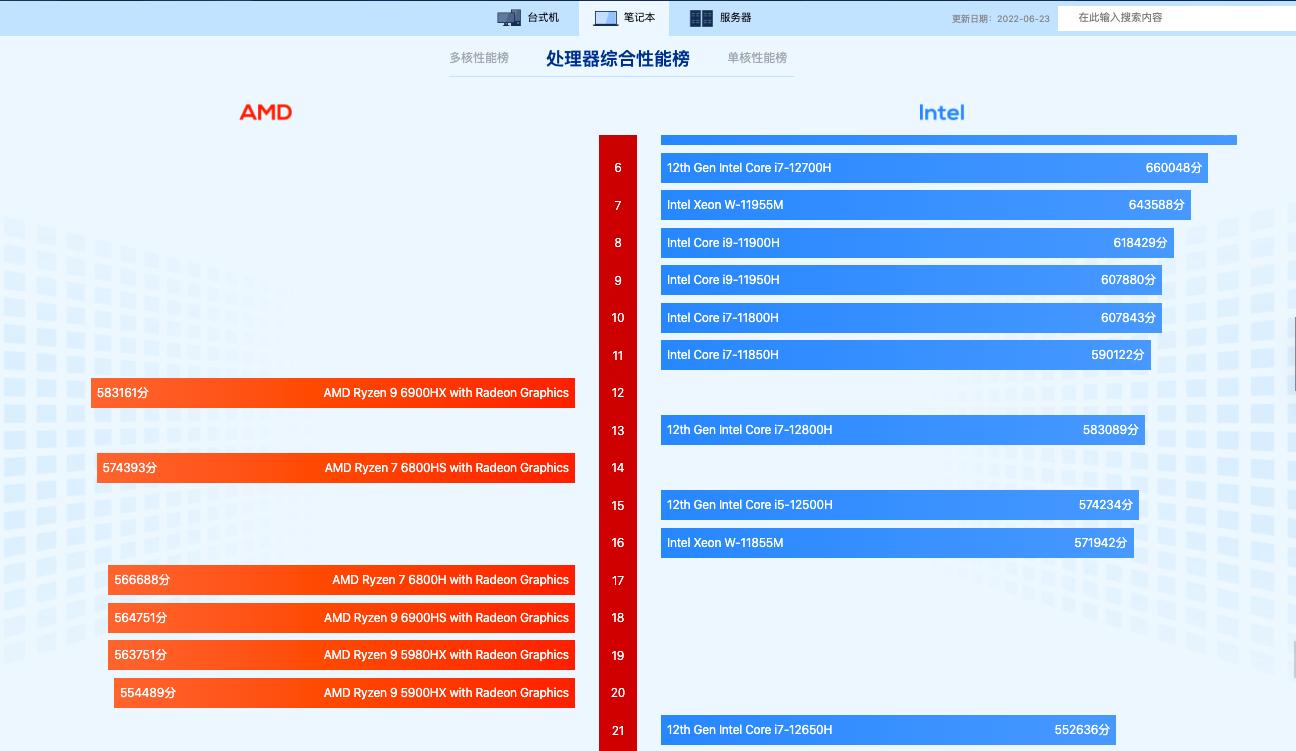Click the AMD Ryzen 9 6900HX score bar
Image resolution: width=1296 pixels, height=751 pixels.
(x=334, y=392)
